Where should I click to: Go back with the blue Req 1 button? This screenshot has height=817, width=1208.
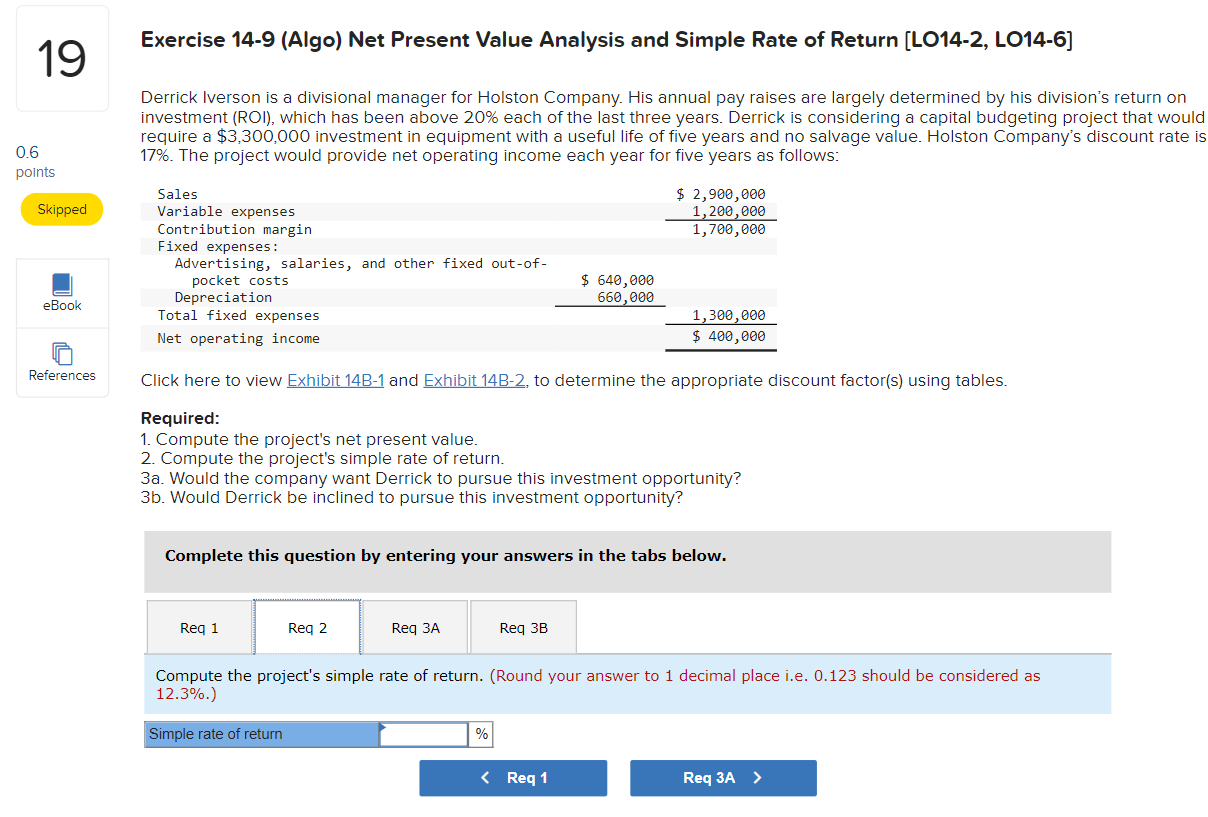click(513, 778)
